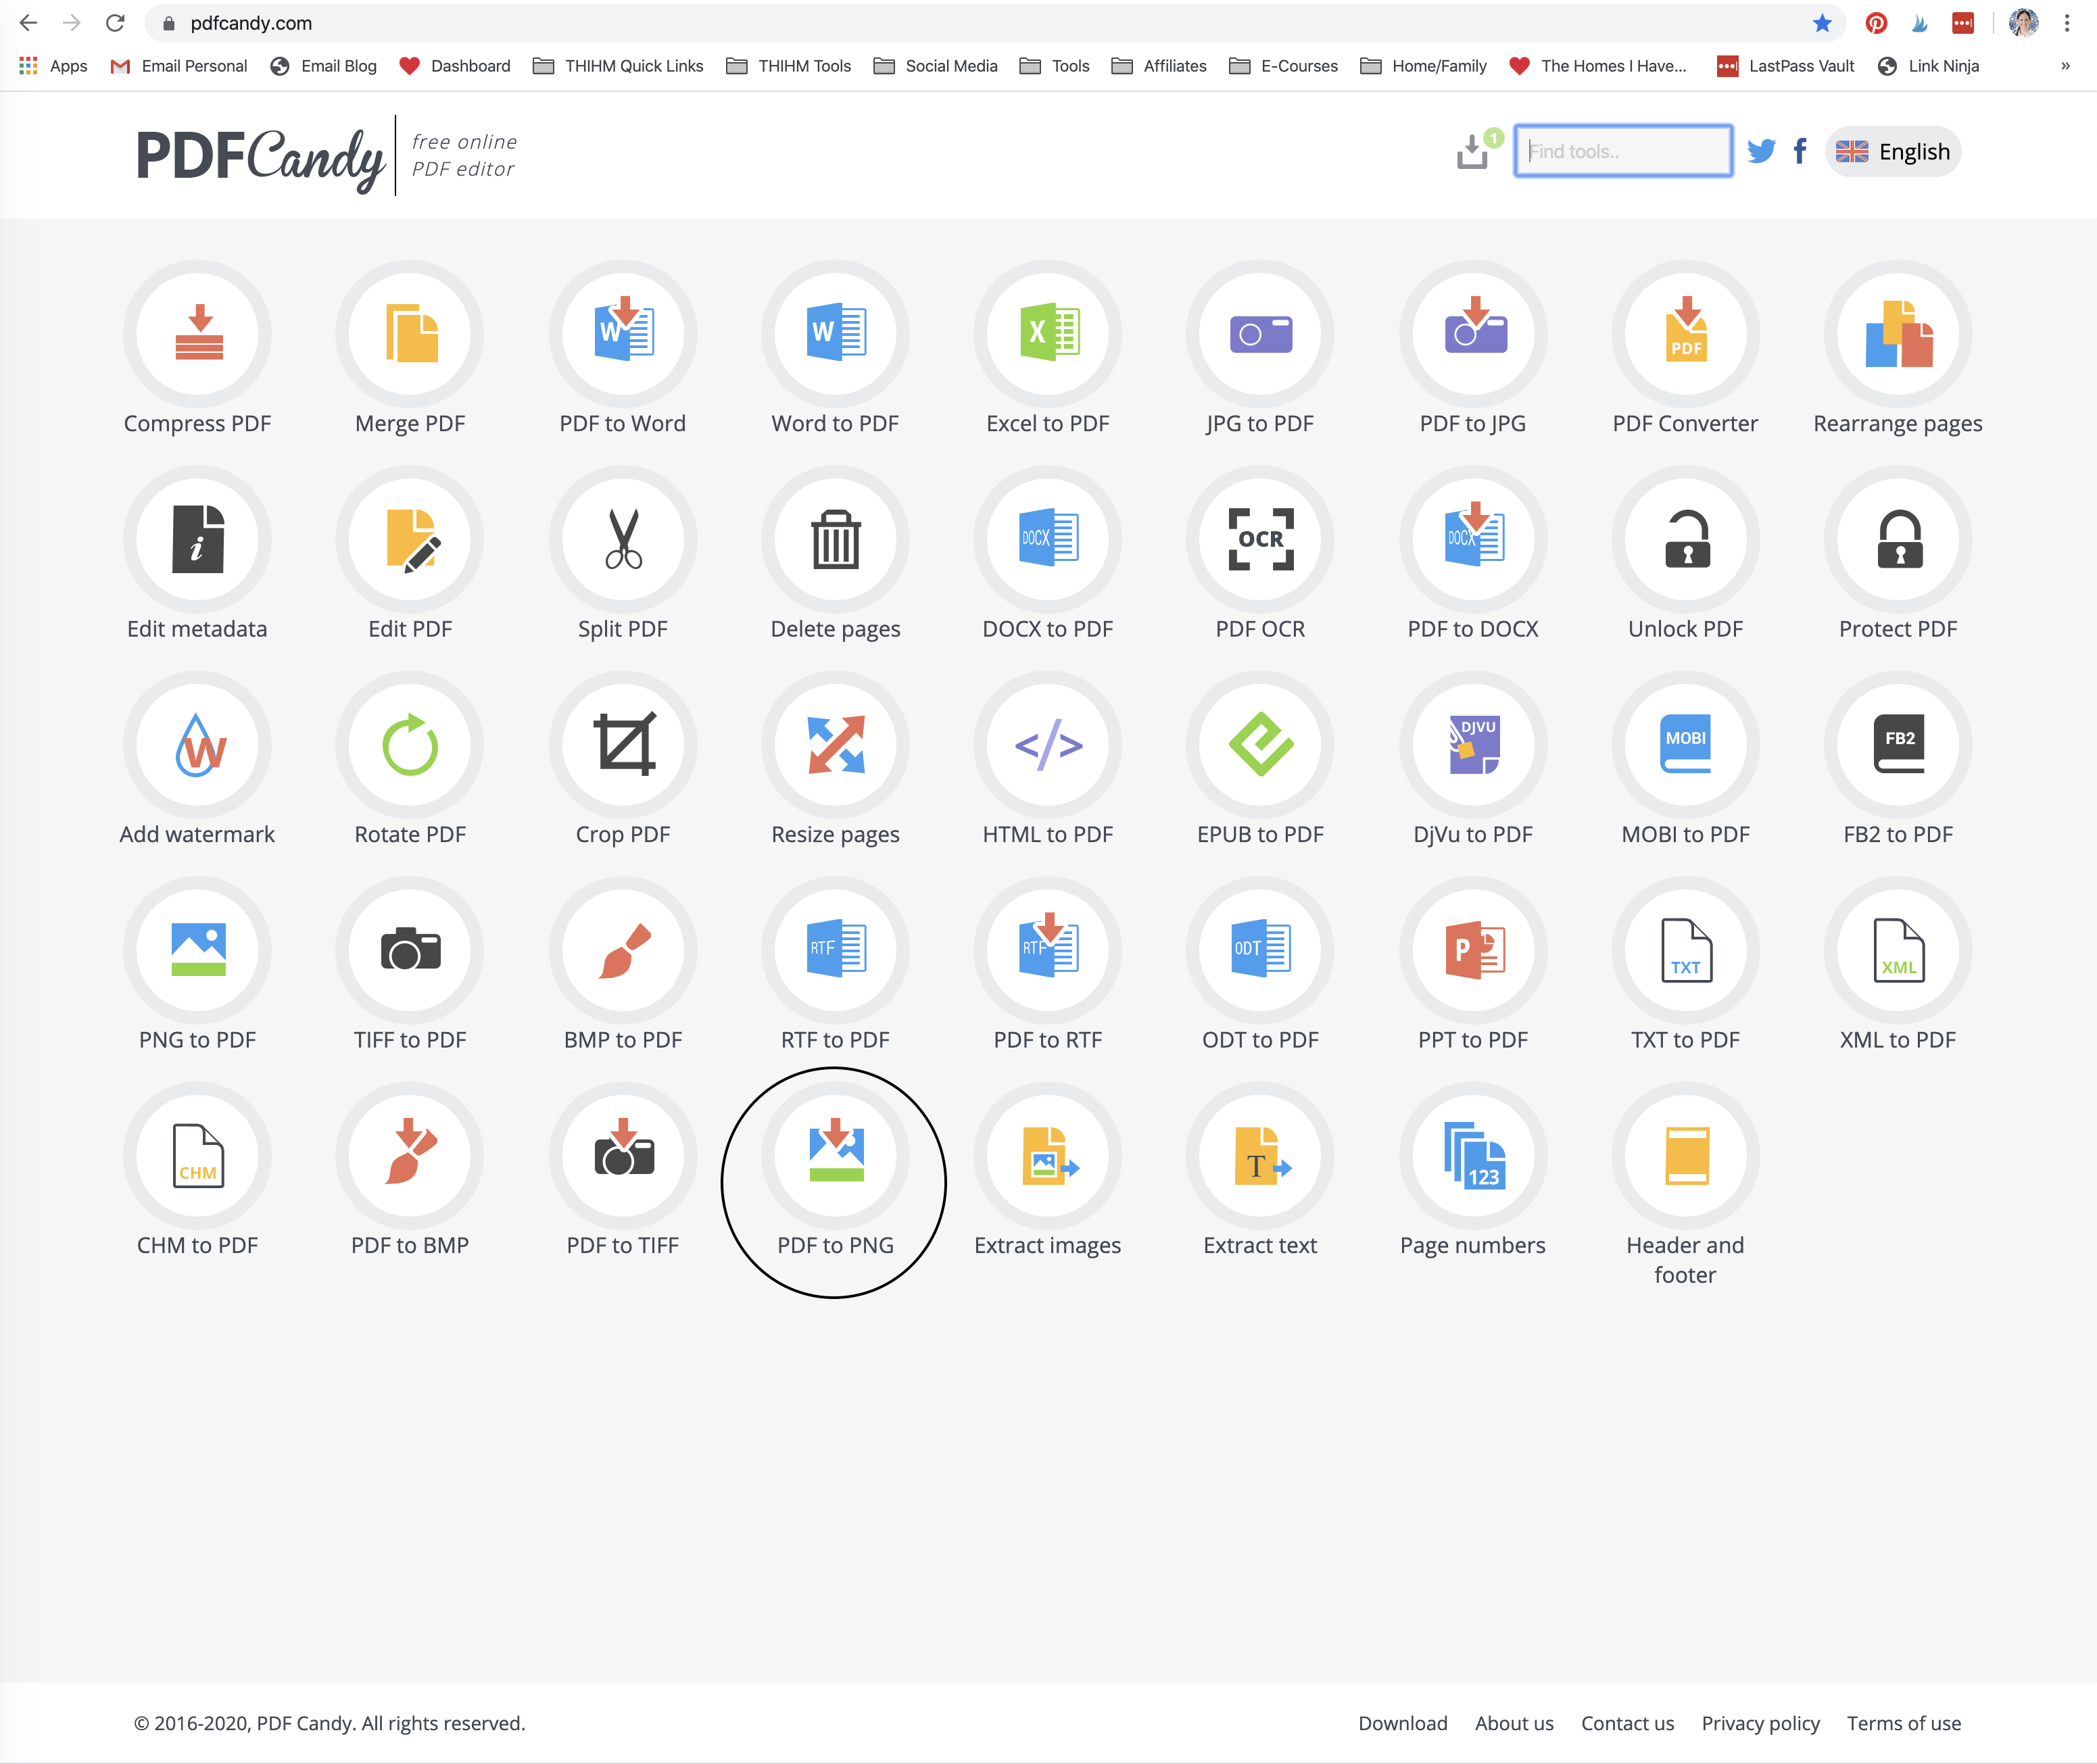Image resolution: width=2097 pixels, height=1764 pixels.
Task: Click the Add watermark icon
Action: [x=198, y=745]
